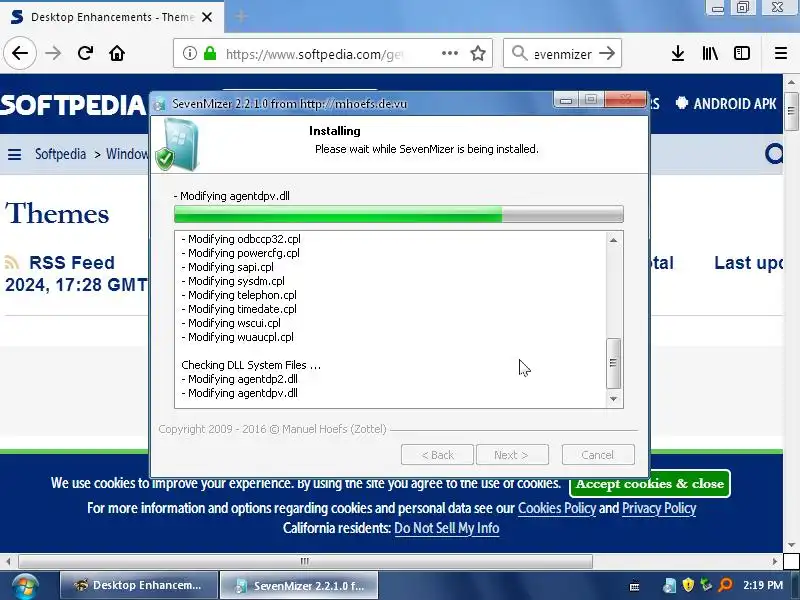Click the Last updated column heading
800x600 pixels.
[748, 262]
